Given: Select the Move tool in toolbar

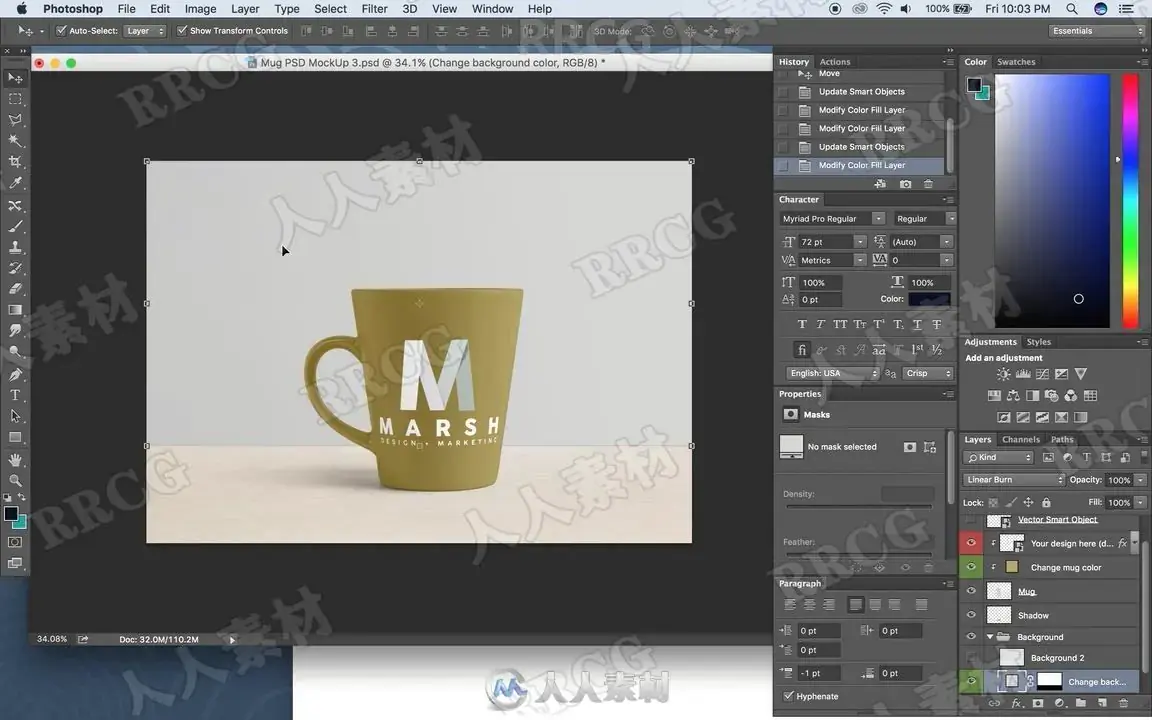Looking at the screenshot, I should tap(15, 78).
